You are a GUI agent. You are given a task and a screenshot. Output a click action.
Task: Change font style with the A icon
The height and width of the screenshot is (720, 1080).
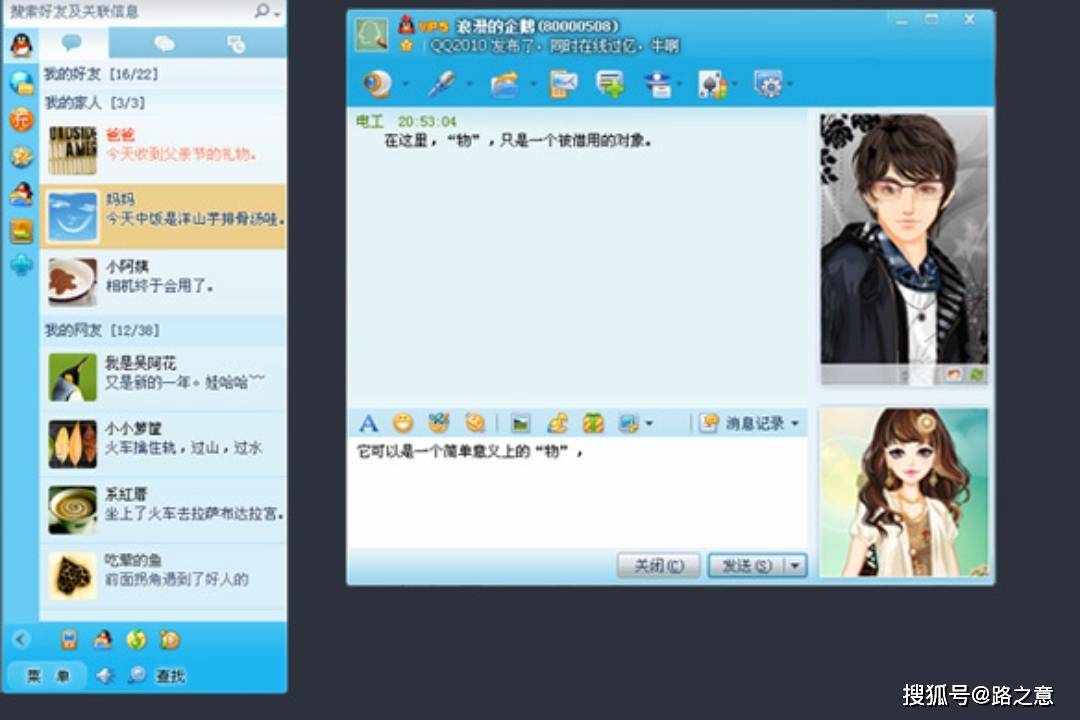368,423
